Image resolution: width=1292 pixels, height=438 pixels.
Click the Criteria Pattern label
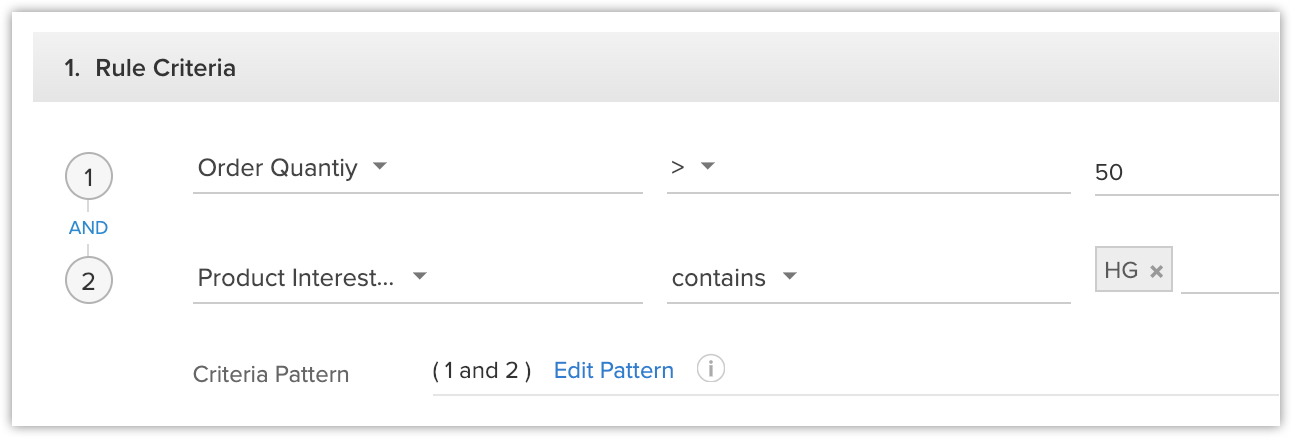pyautogui.click(x=271, y=375)
